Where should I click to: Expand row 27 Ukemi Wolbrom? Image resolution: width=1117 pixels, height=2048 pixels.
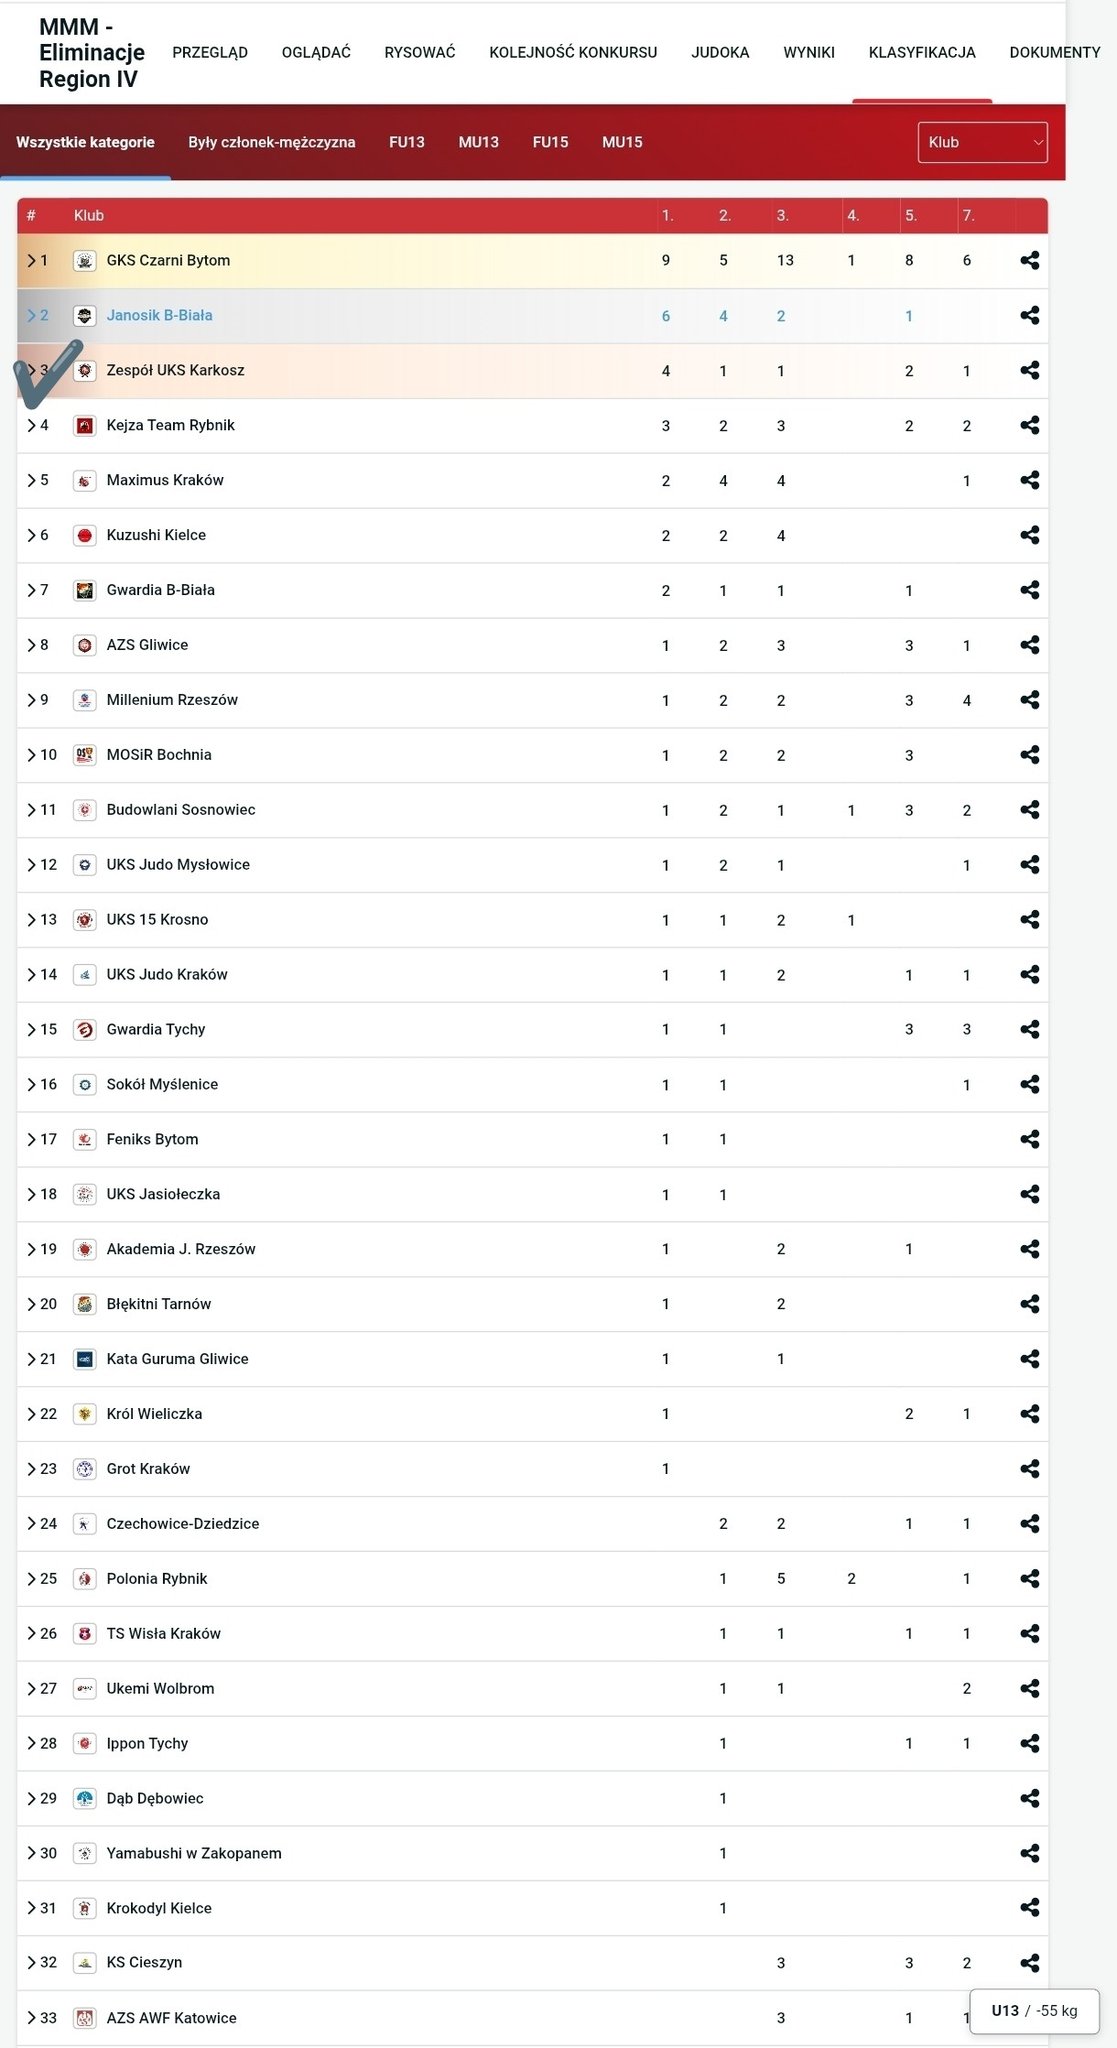[31, 1689]
